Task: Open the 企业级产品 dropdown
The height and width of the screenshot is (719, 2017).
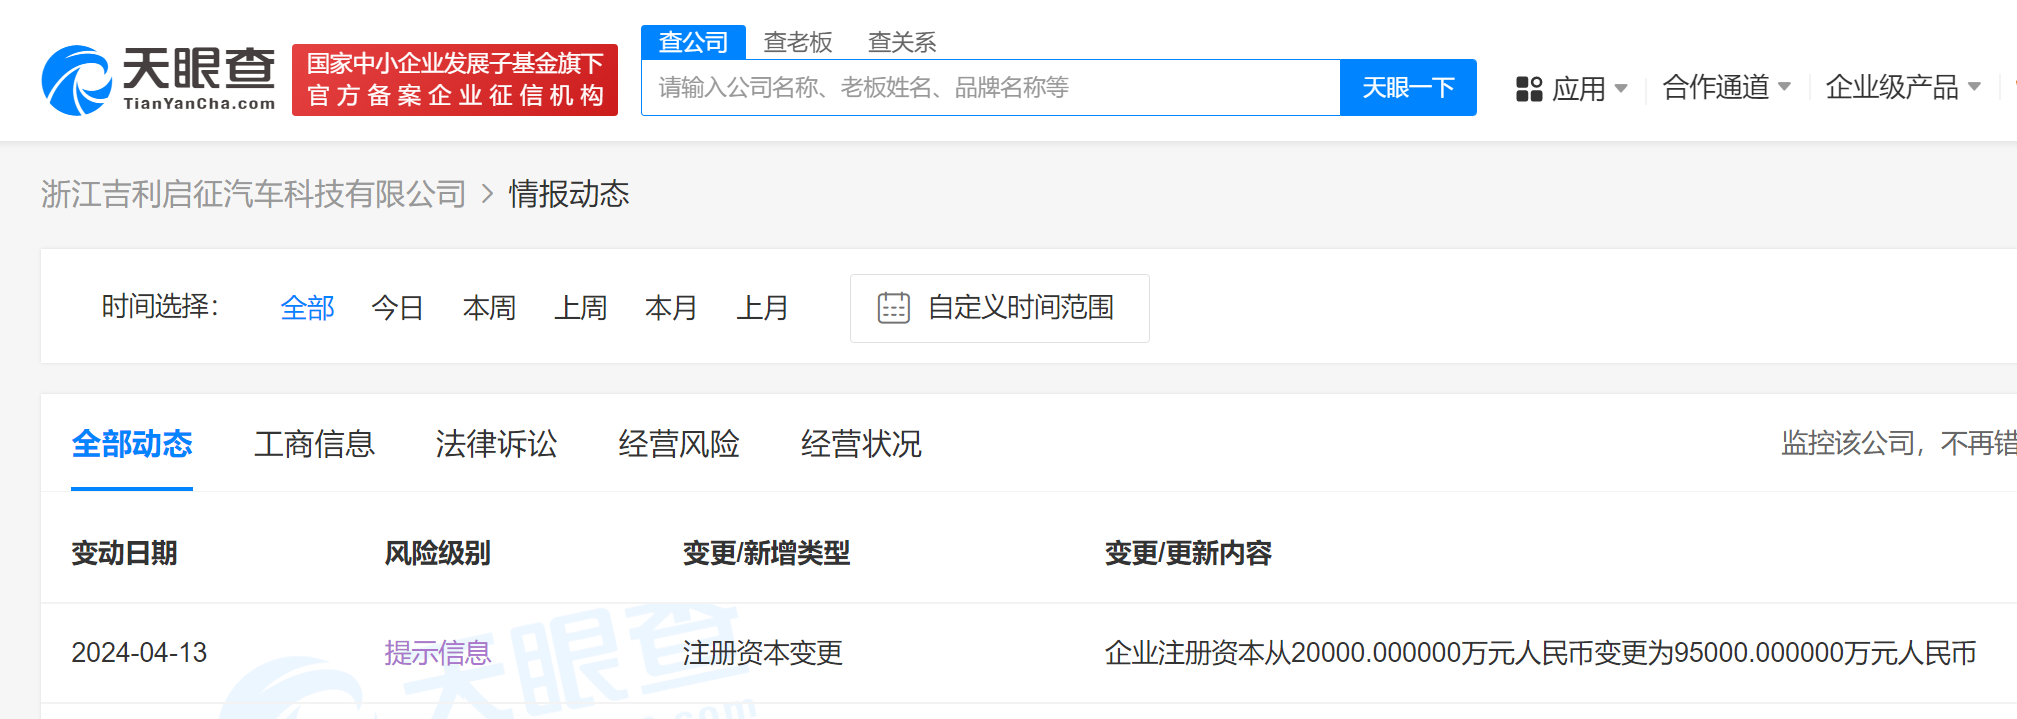Action: point(1901,88)
